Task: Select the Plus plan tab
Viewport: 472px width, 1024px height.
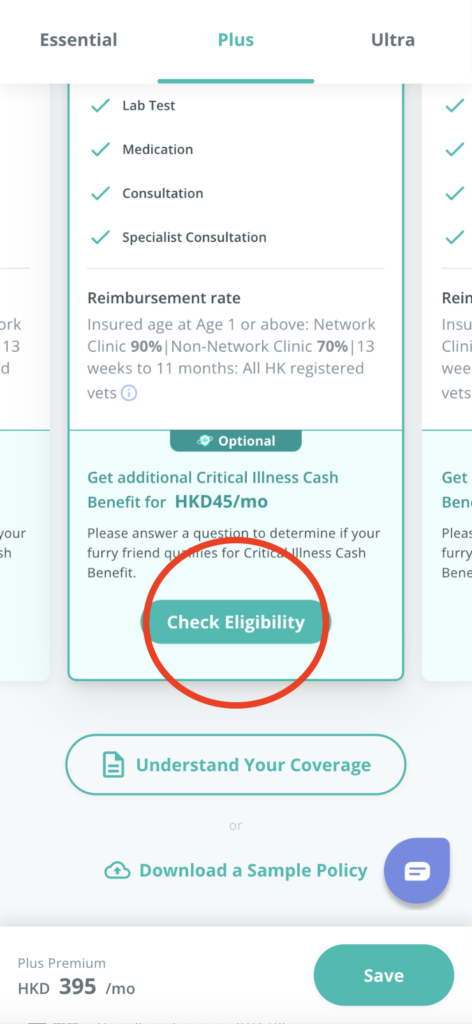Action: [x=236, y=40]
